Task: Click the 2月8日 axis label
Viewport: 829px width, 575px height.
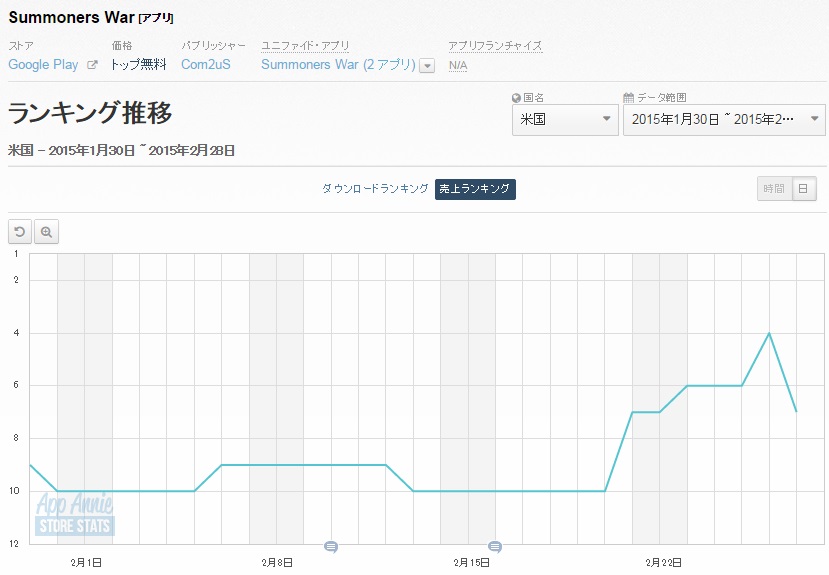Action: [277, 562]
